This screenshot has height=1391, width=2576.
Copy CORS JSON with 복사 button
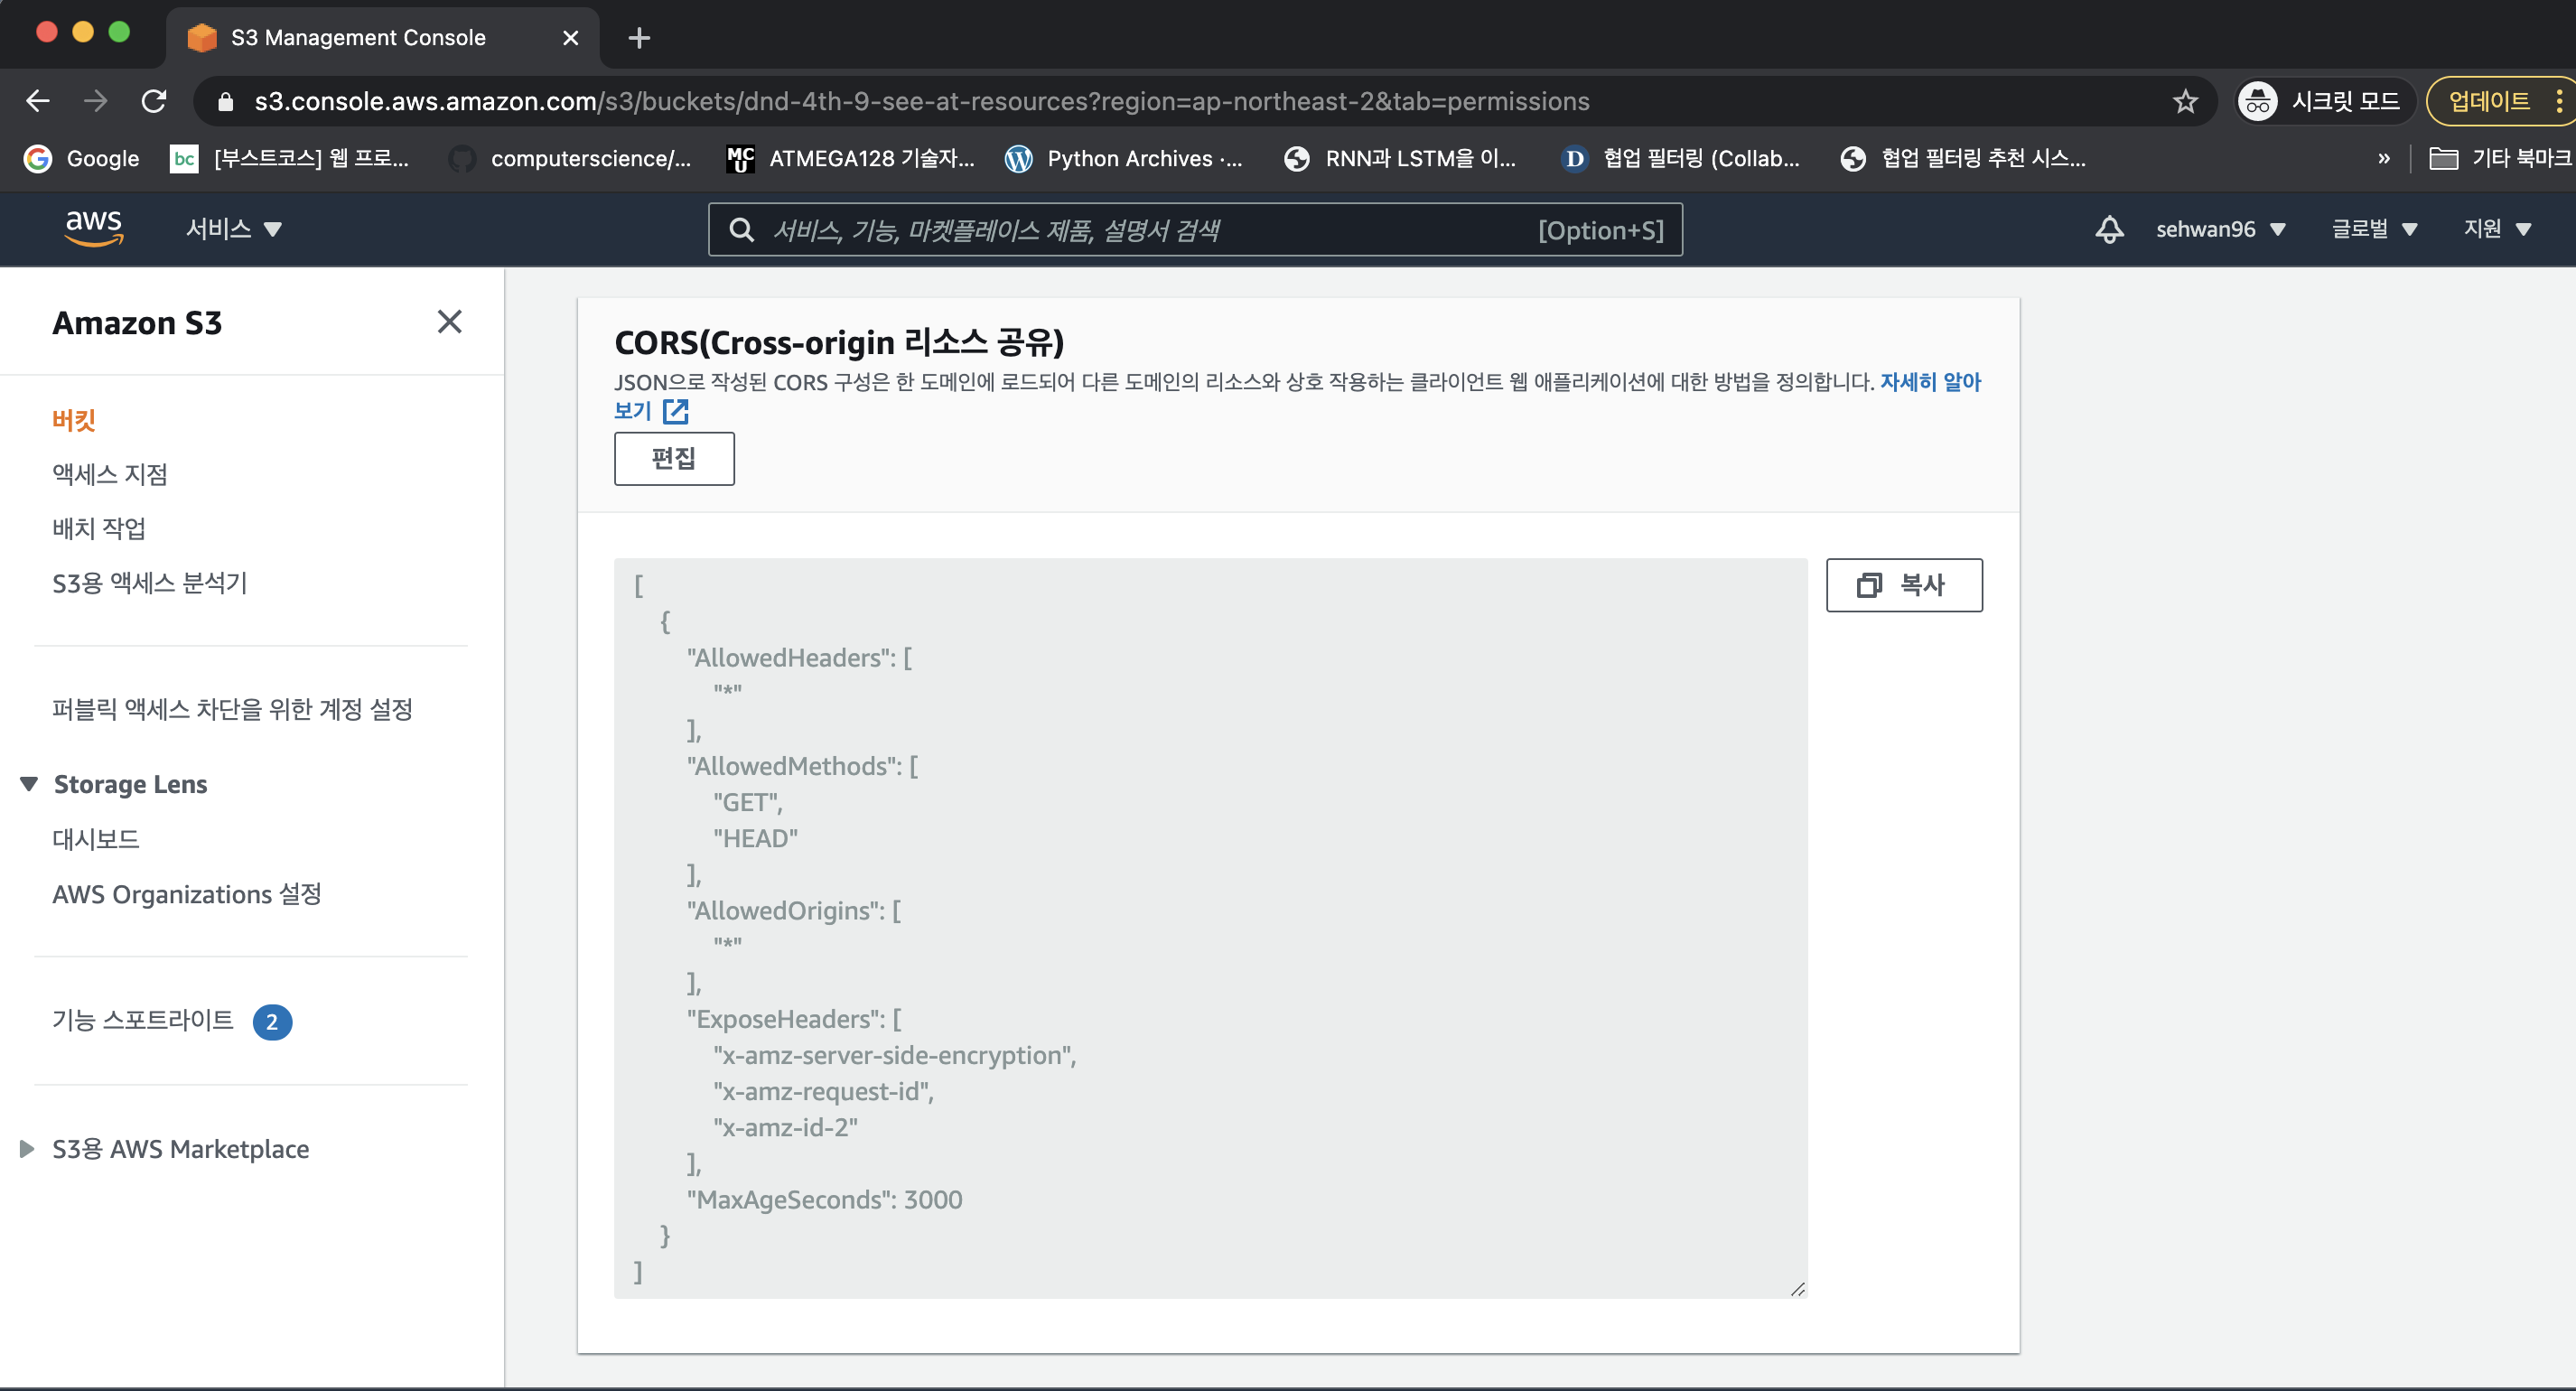click(1903, 585)
